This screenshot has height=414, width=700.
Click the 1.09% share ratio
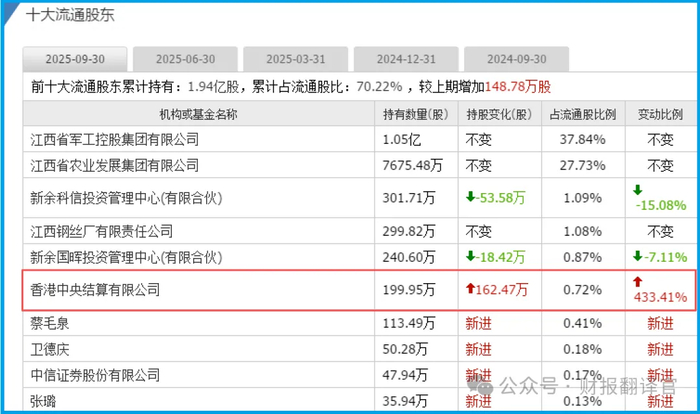[583, 198]
